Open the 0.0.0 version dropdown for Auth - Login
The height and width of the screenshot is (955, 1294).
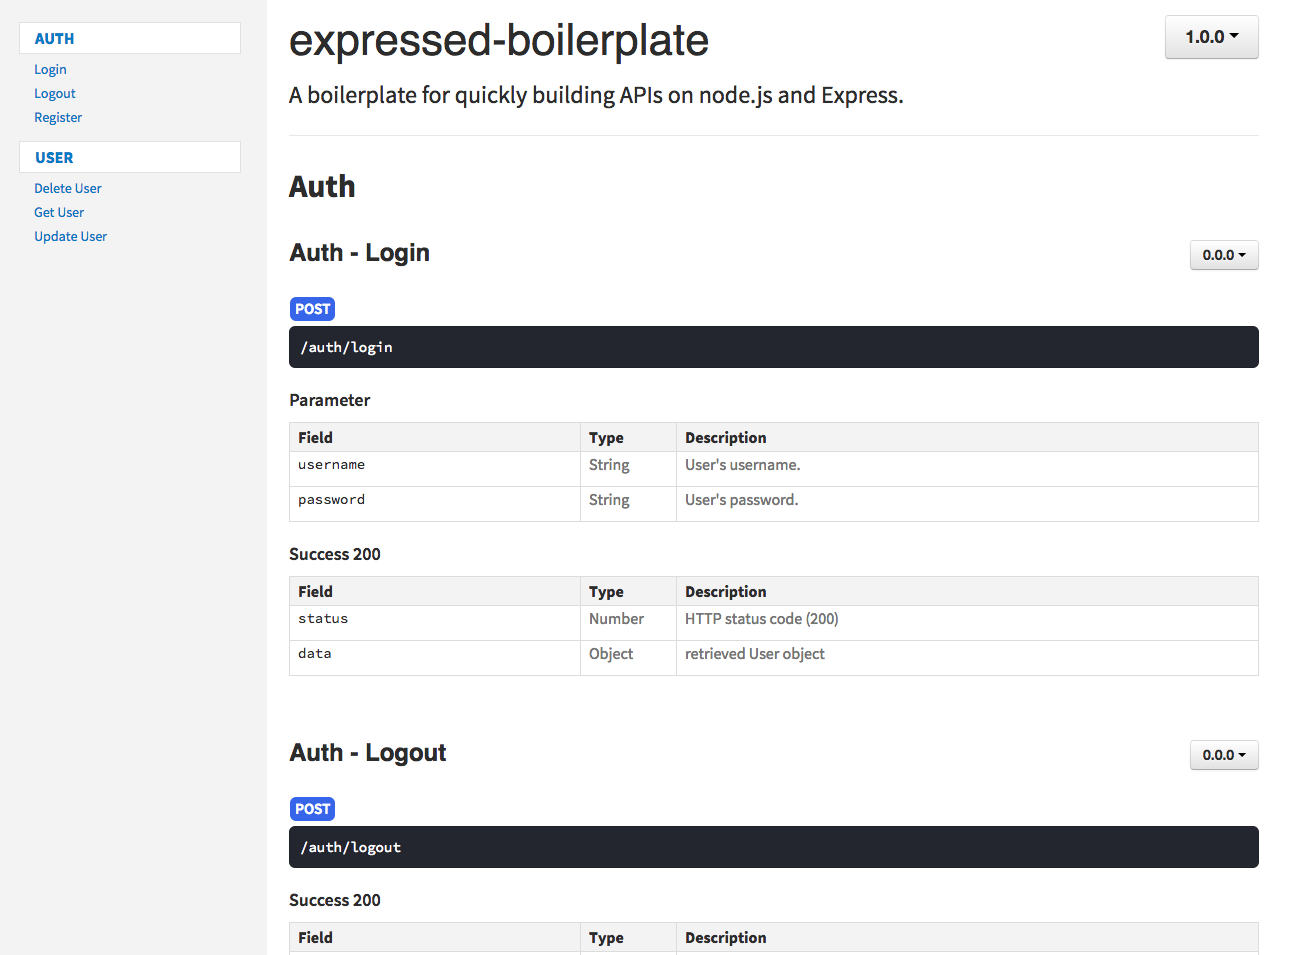pos(1224,255)
